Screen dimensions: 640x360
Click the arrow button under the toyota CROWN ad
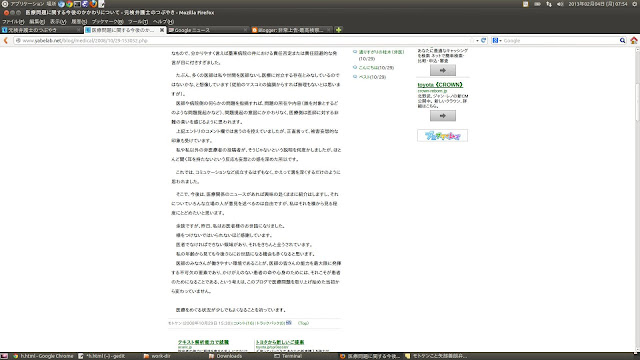pos(442,116)
